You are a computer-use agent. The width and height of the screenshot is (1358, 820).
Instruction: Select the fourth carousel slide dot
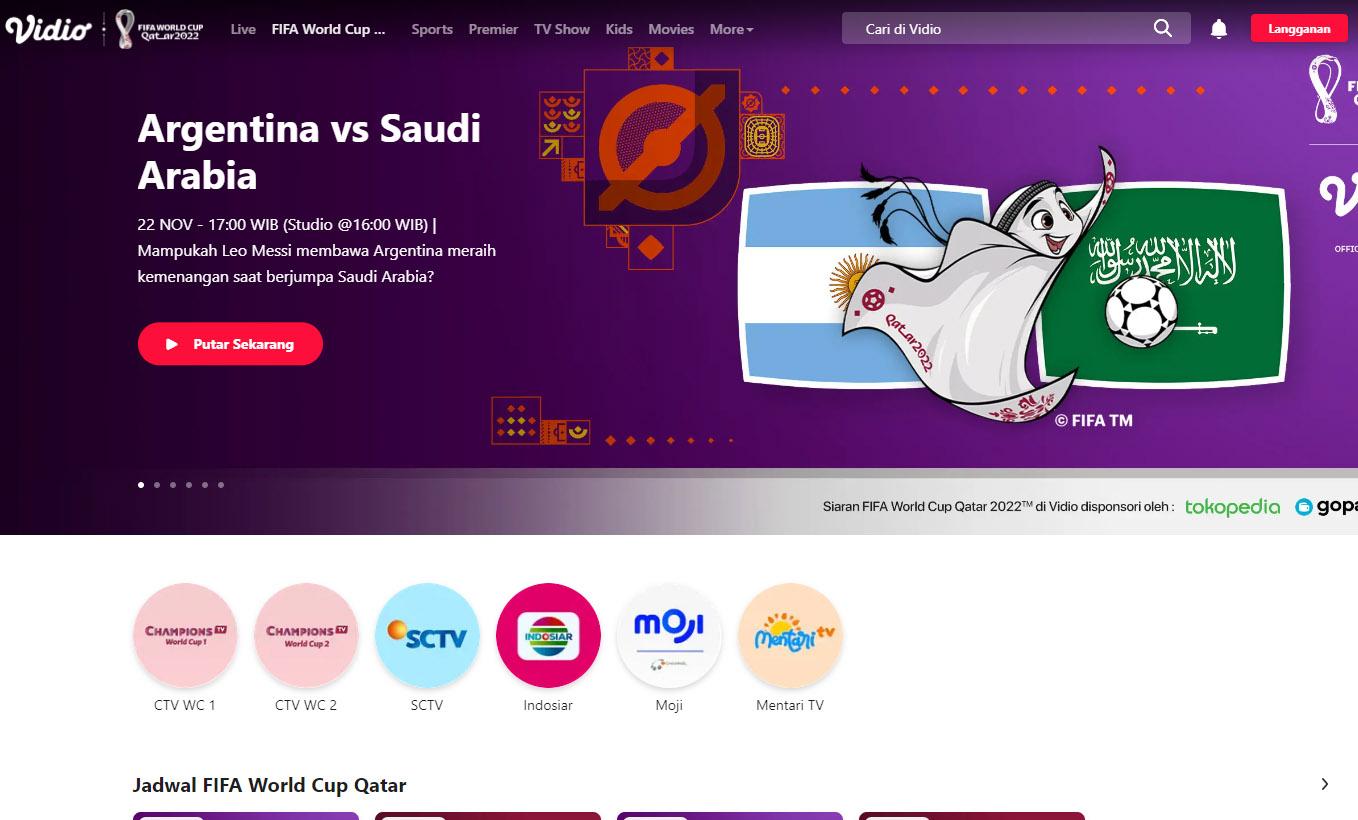pyautogui.click(x=189, y=485)
